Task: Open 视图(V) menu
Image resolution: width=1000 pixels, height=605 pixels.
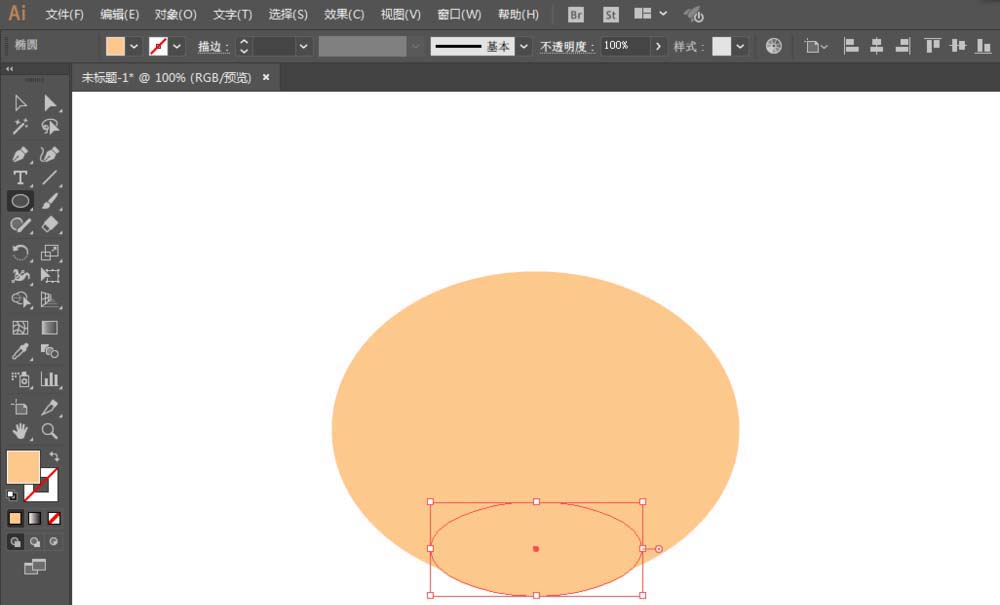Action: pos(401,14)
